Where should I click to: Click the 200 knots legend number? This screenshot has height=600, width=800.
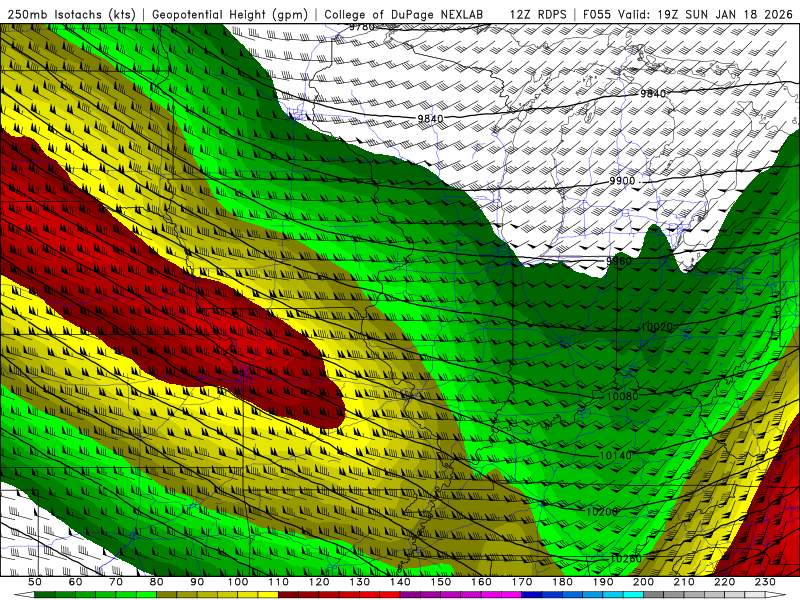(x=643, y=582)
